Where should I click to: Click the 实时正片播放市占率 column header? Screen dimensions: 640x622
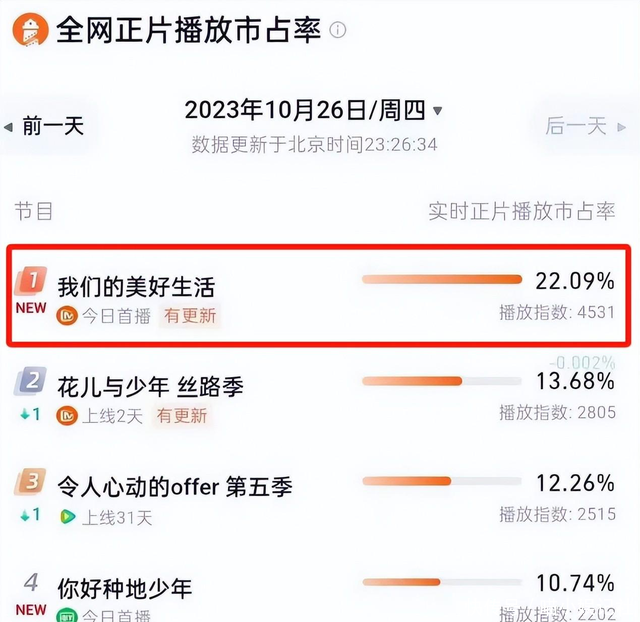[x=521, y=211]
